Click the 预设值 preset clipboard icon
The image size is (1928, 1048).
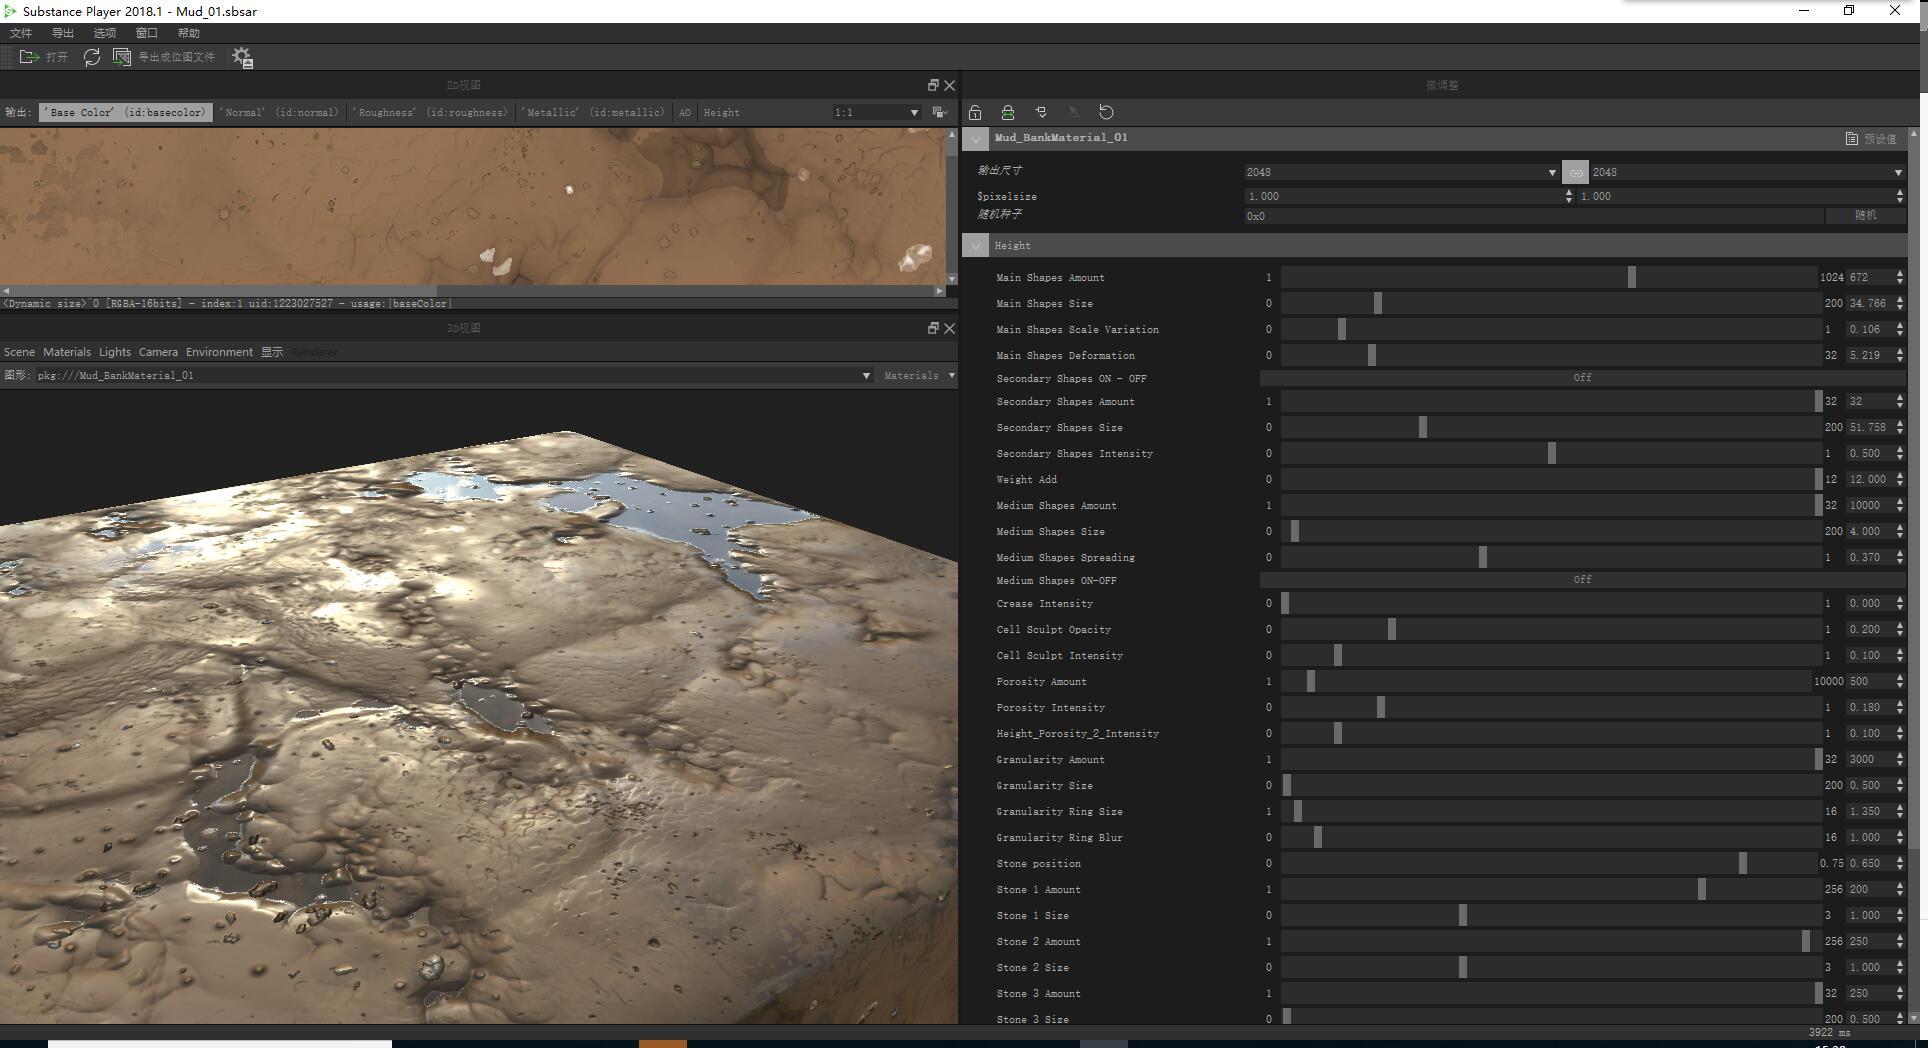1852,138
